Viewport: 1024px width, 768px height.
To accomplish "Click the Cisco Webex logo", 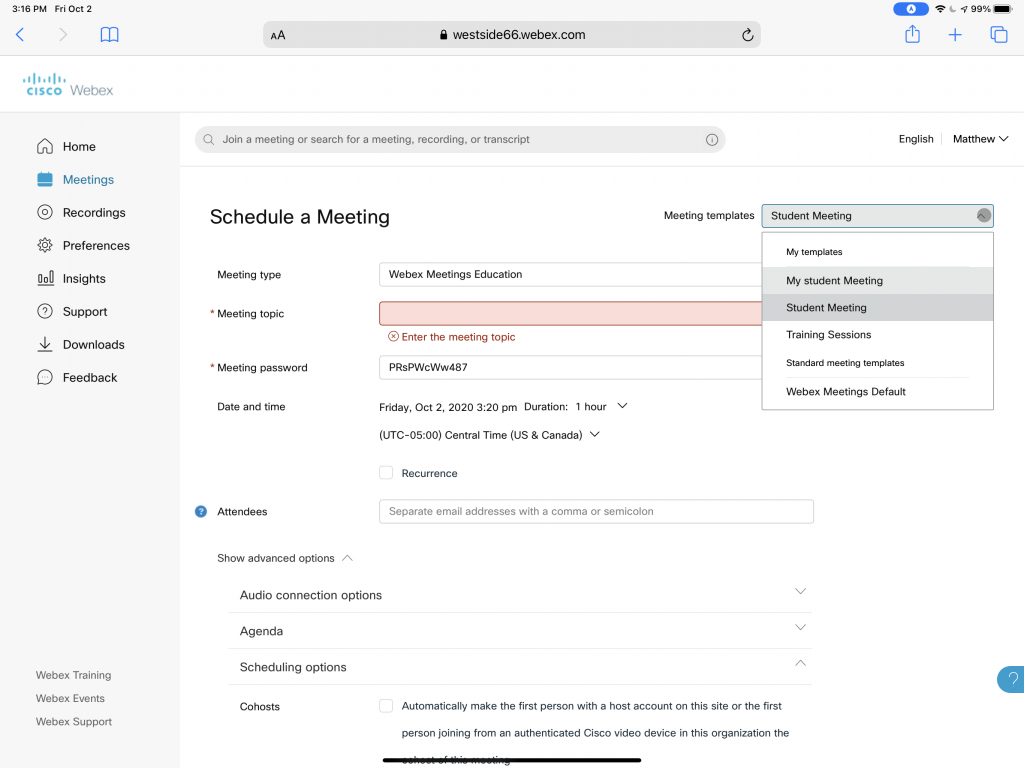I will [69, 85].
